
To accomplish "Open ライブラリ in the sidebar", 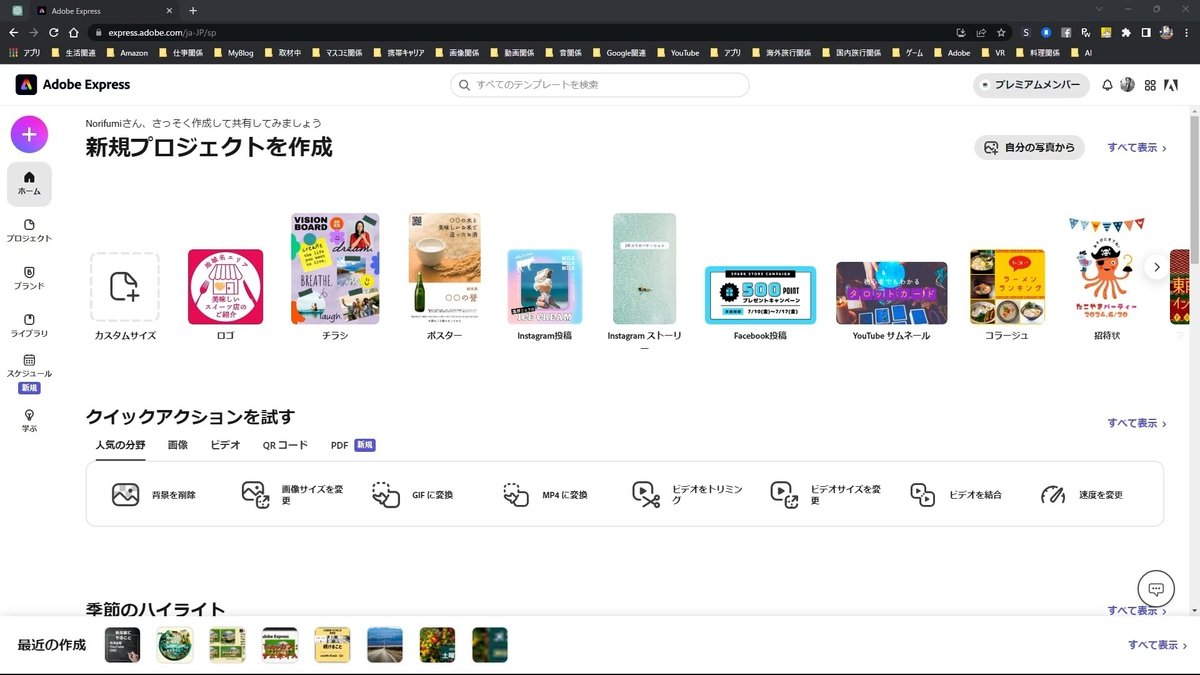I will click(29, 326).
